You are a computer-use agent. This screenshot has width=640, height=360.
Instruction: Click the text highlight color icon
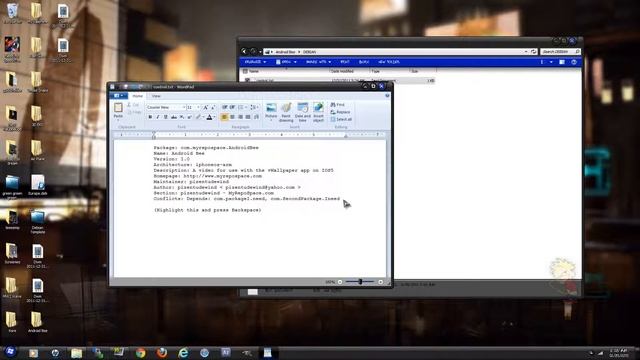[x=198, y=117]
